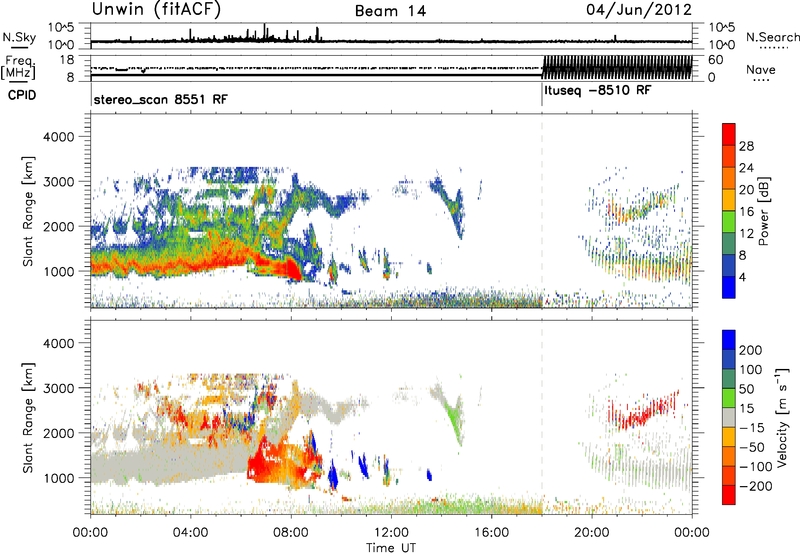Click the 15 value on Velocity color bar
This screenshot has width=800, height=554.
point(747,409)
